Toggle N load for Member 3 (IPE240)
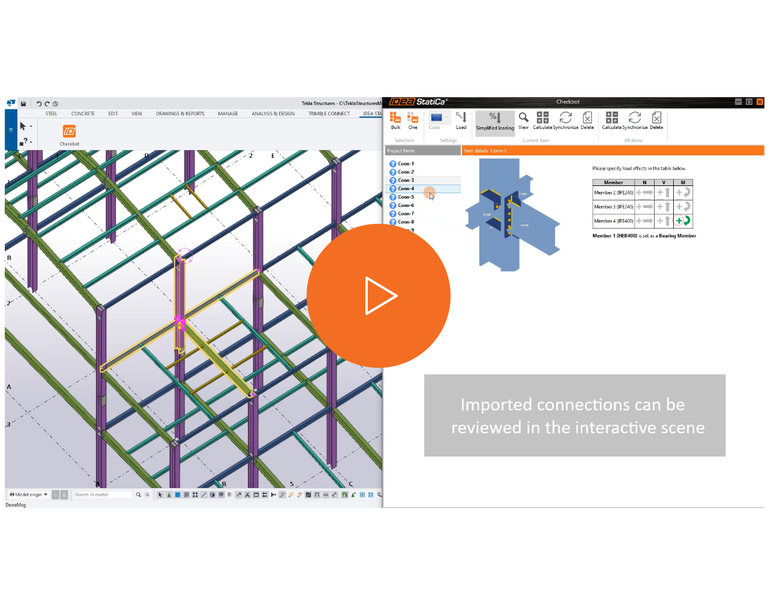Viewport: 768px width, 600px height. [x=644, y=207]
